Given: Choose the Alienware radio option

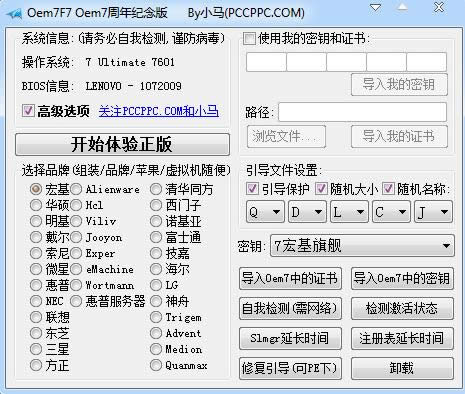Looking at the screenshot, I should (76, 189).
